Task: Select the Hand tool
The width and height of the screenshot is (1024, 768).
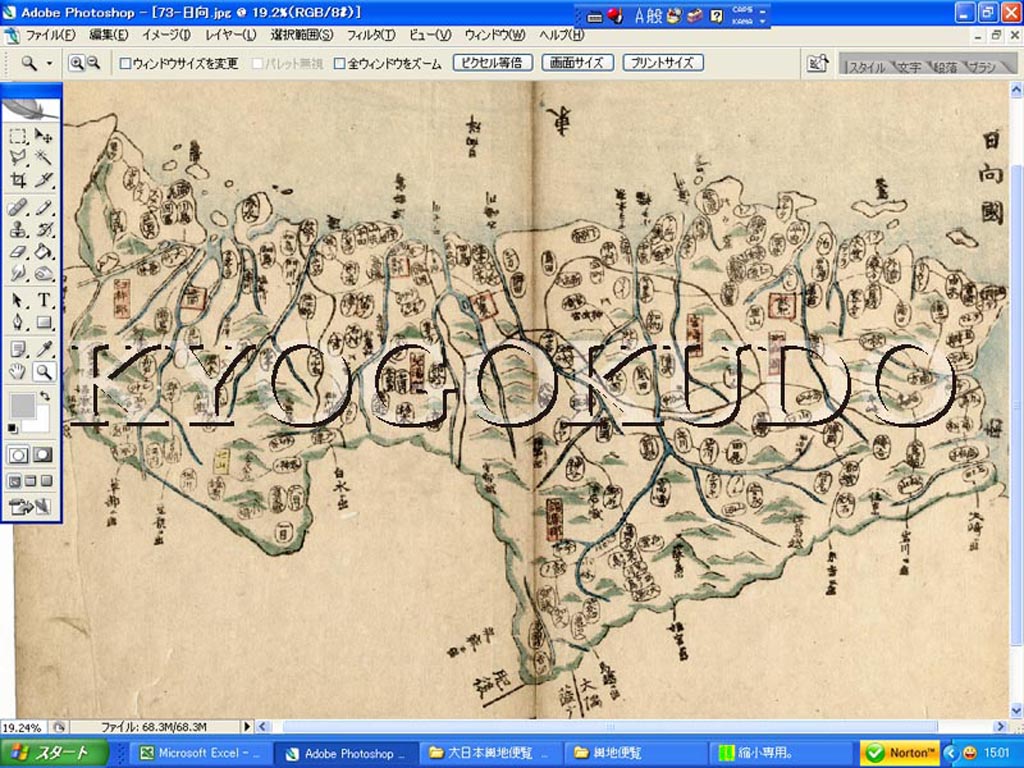Action: (x=18, y=372)
